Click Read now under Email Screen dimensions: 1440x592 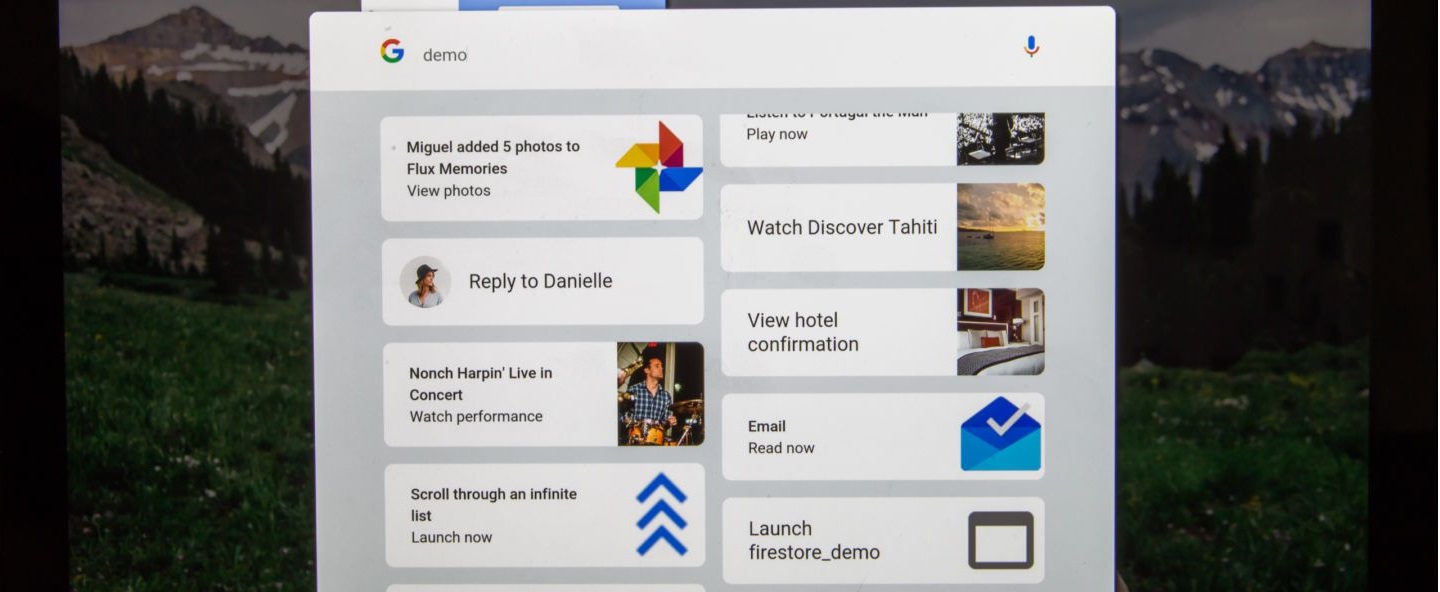(781, 448)
